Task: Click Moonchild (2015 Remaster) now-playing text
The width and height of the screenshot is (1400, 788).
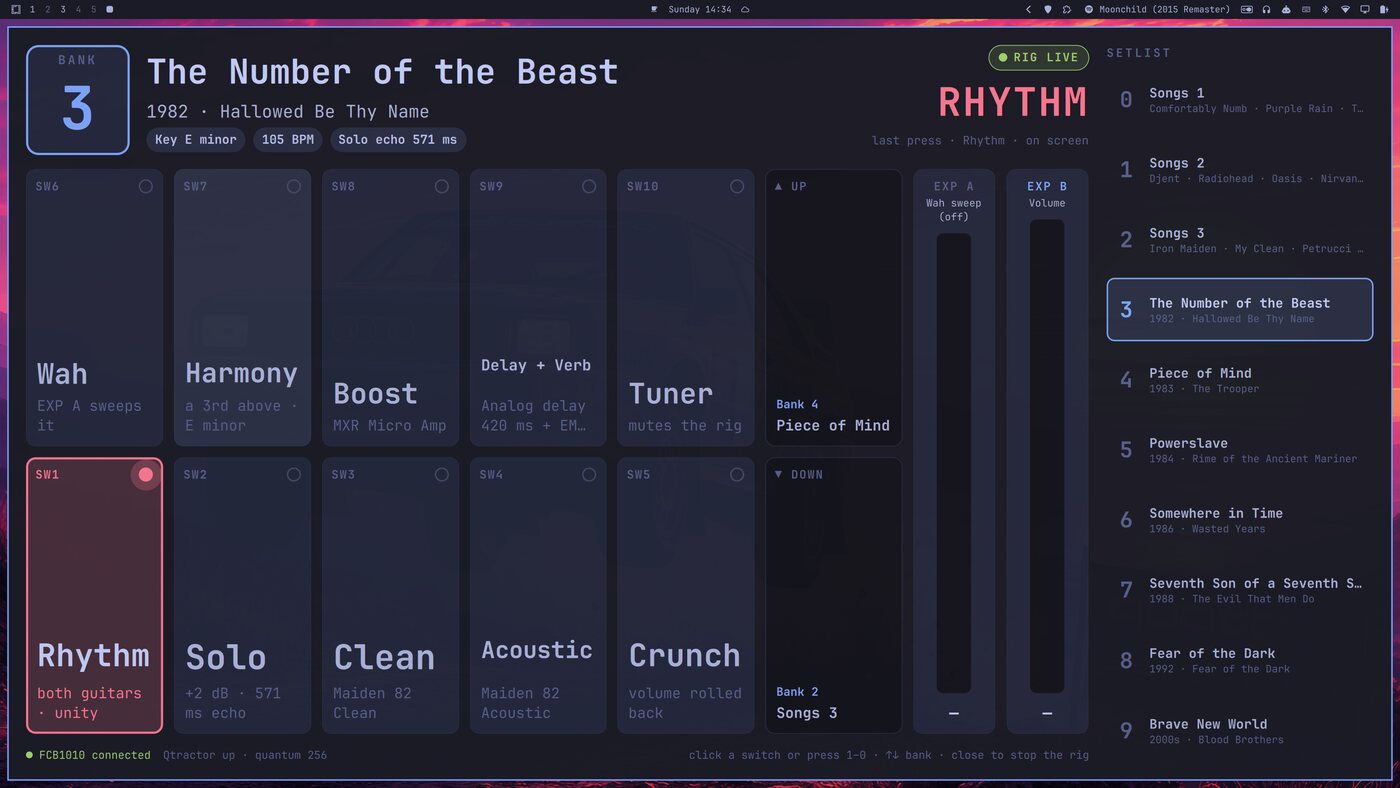Action: point(1164,9)
